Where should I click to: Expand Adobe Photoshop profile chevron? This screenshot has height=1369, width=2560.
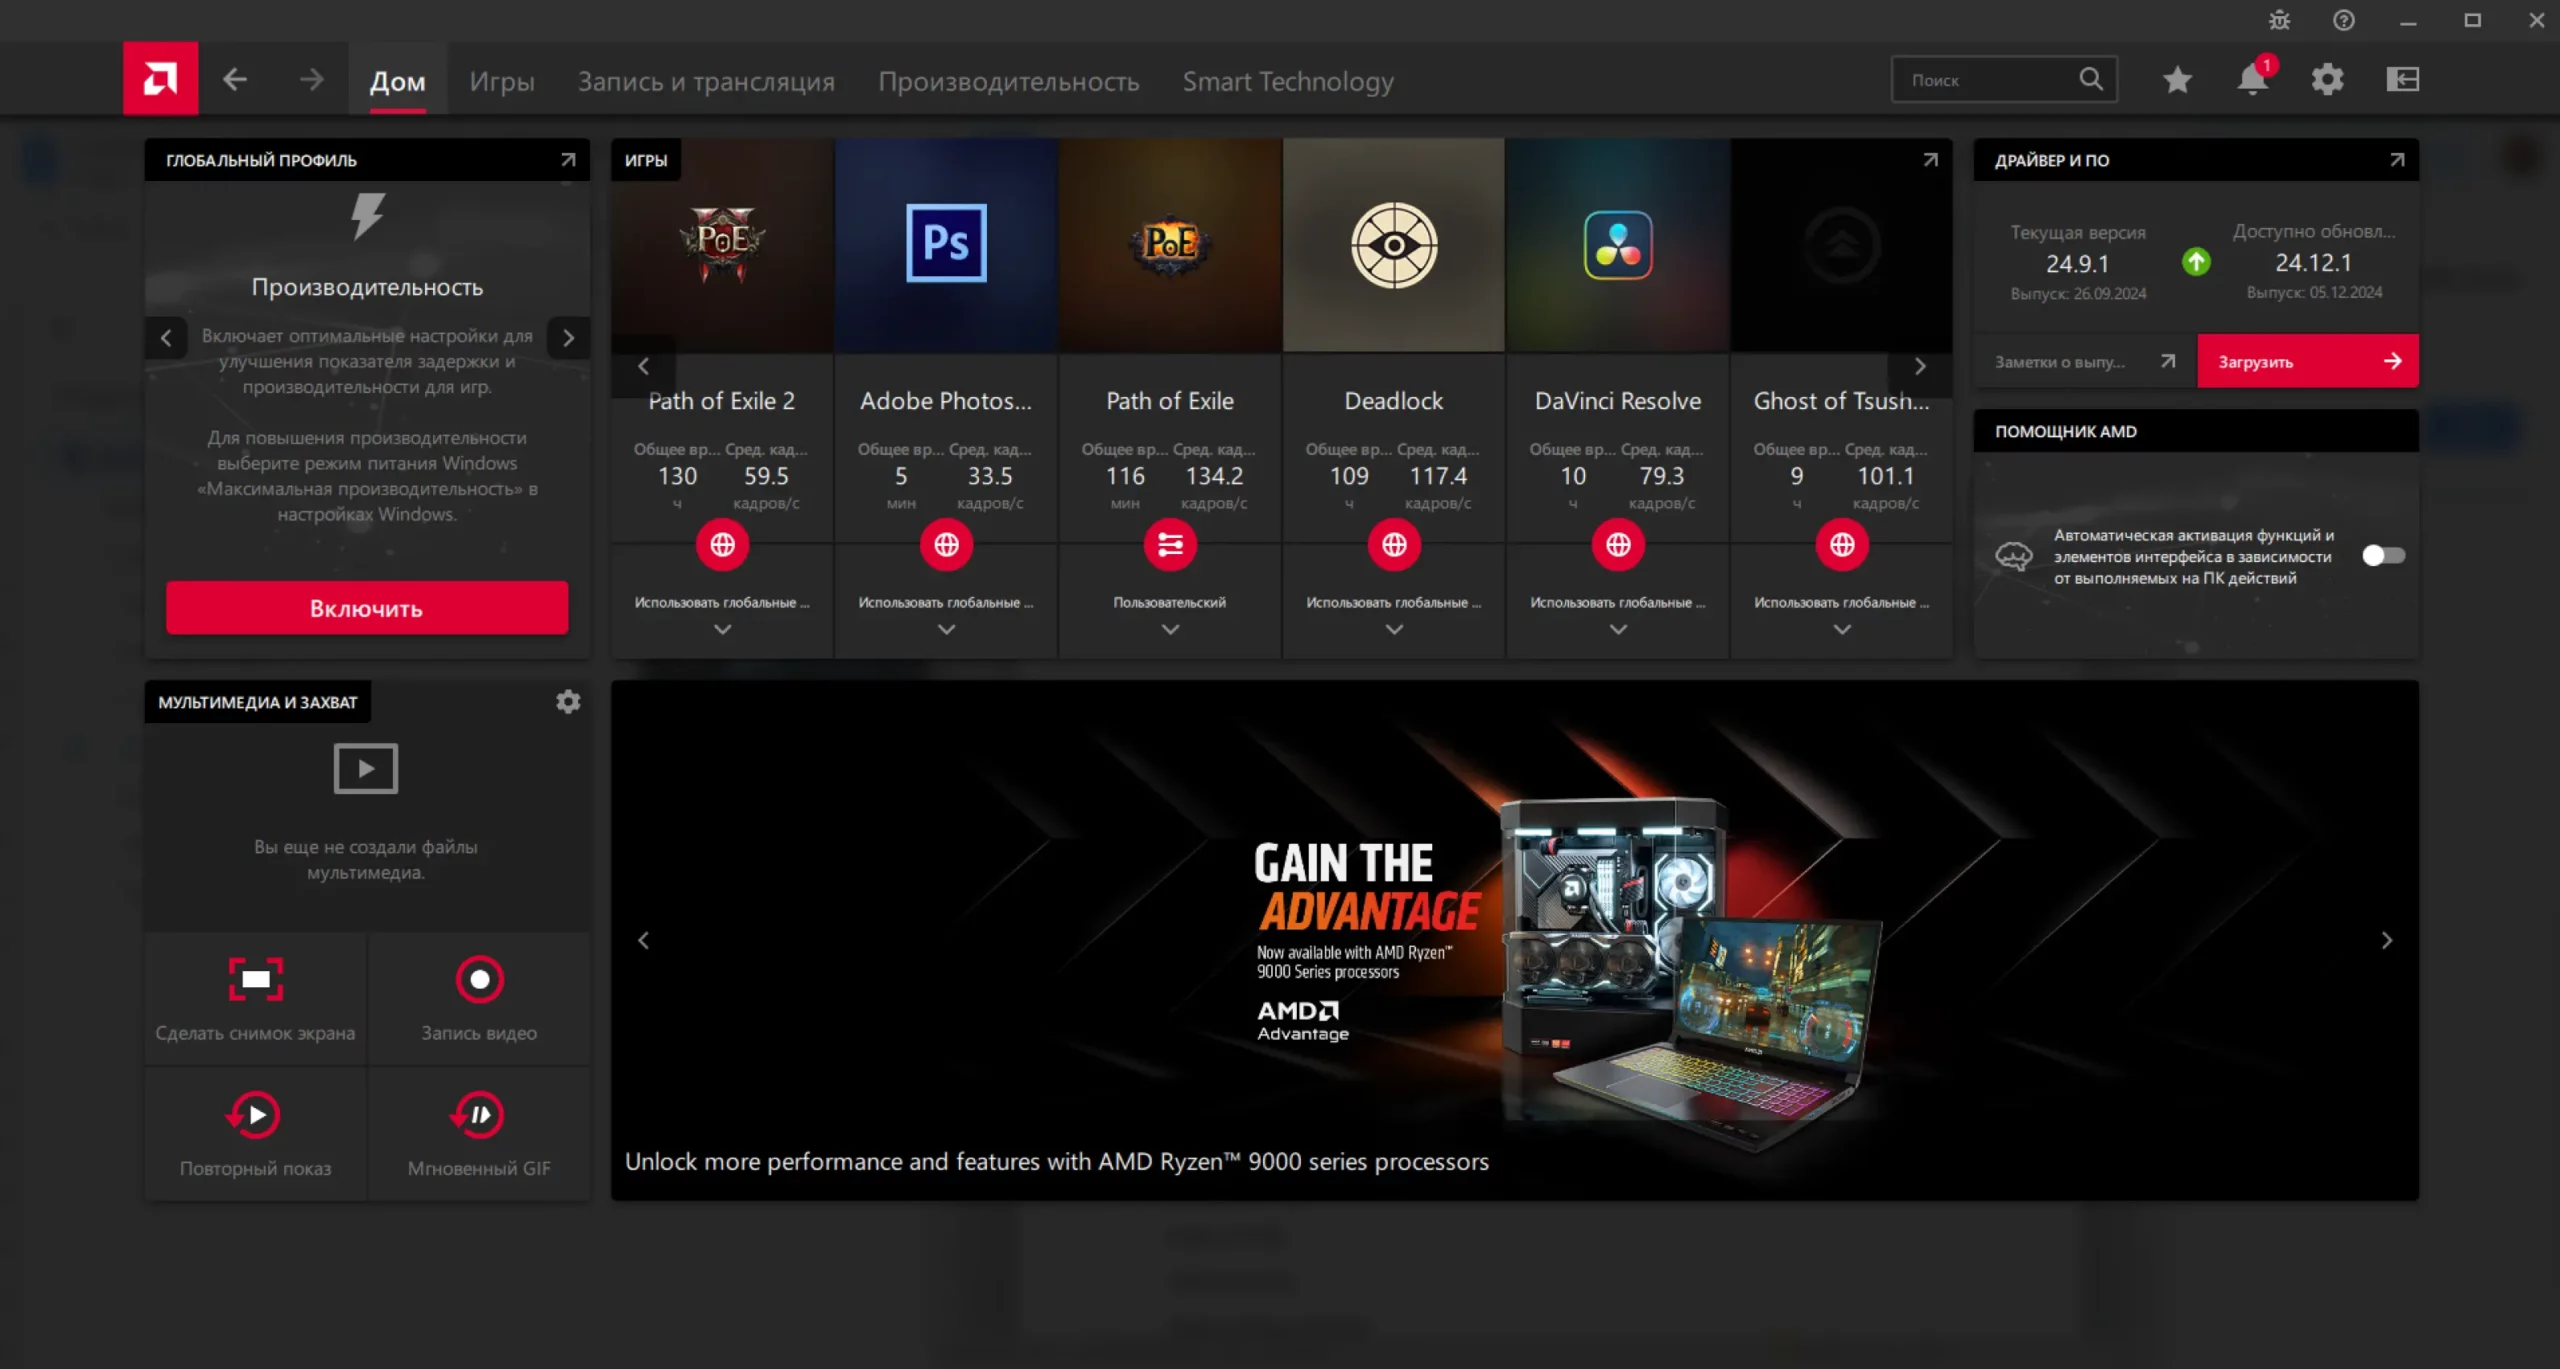(946, 629)
